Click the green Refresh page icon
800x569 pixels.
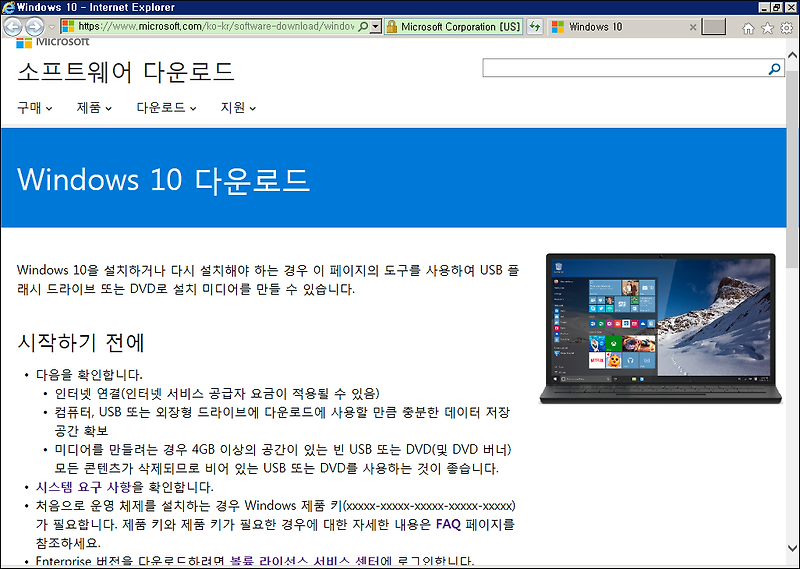coord(534,27)
